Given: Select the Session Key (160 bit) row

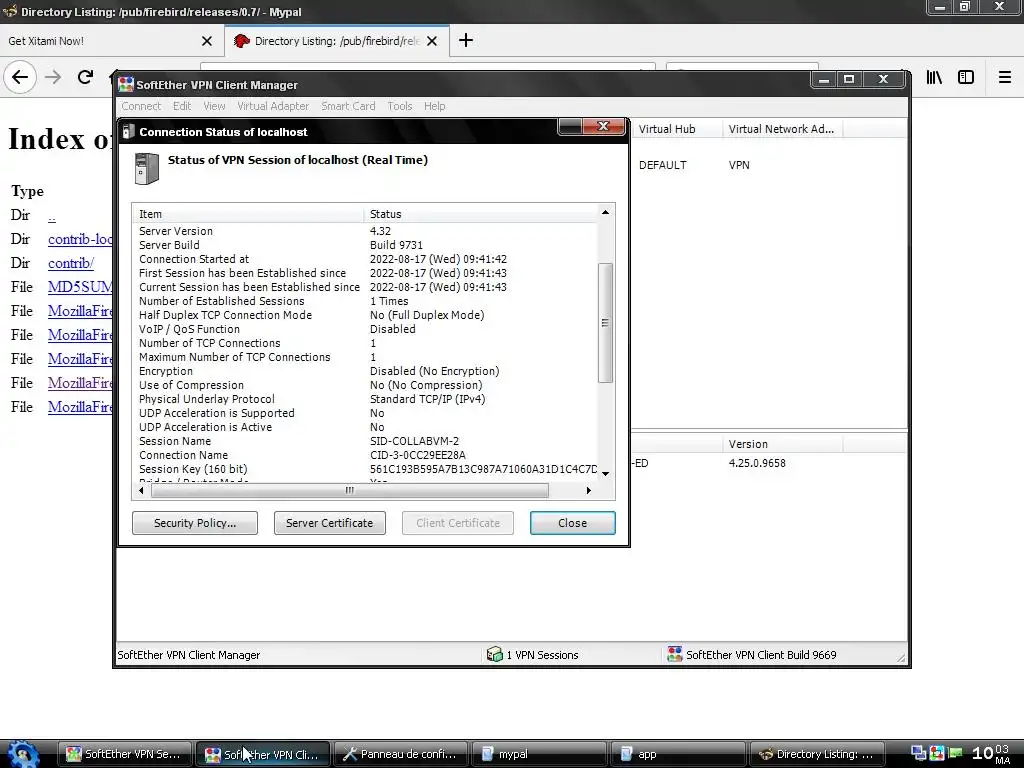Looking at the screenshot, I should click(x=364, y=469).
